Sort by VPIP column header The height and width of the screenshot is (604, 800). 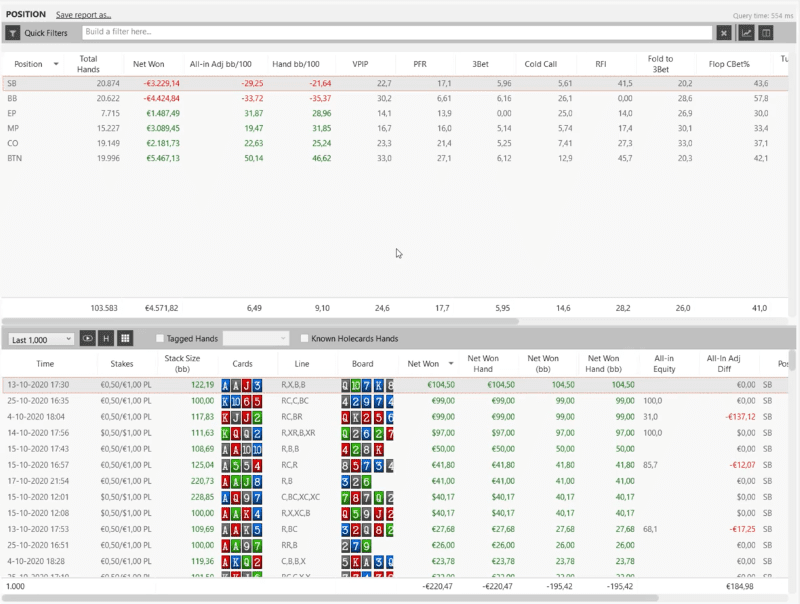(x=360, y=64)
